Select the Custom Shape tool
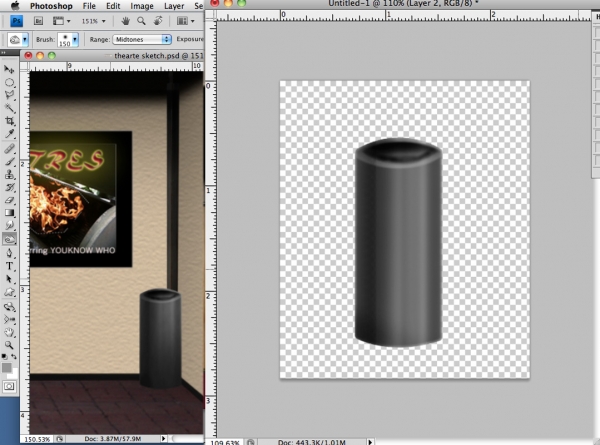Image resolution: width=600 pixels, height=445 pixels. coord(9,292)
